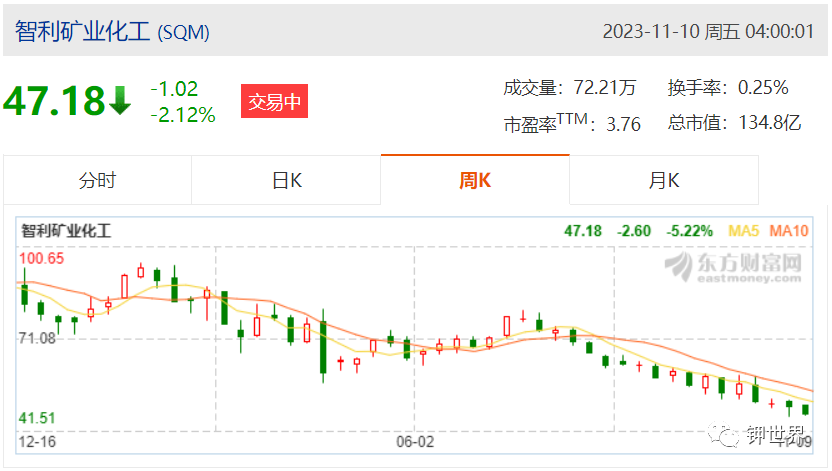Switch to the 月K monthly chart tab

point(664,180)
